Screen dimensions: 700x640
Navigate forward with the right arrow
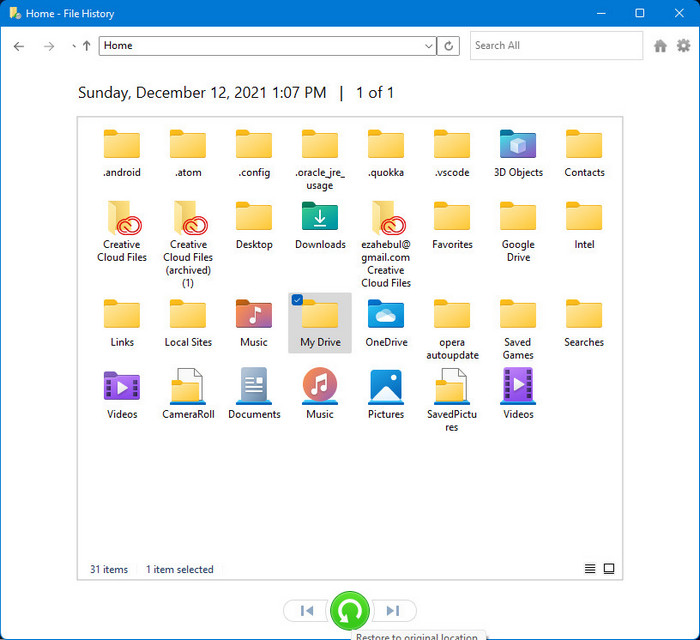pyautogui.click(x=49, y=46)
